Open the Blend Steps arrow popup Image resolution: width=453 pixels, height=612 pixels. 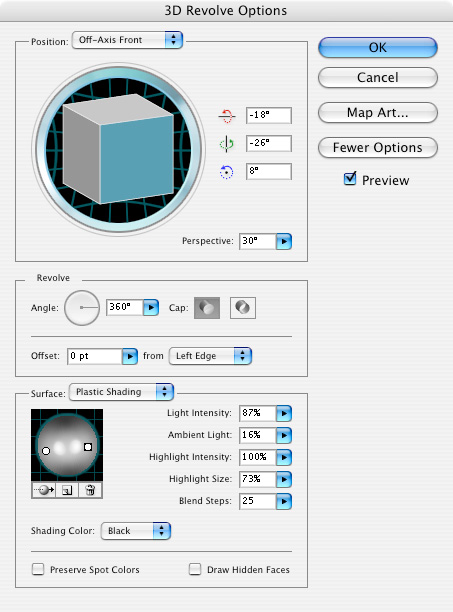[x=284, y=501]
